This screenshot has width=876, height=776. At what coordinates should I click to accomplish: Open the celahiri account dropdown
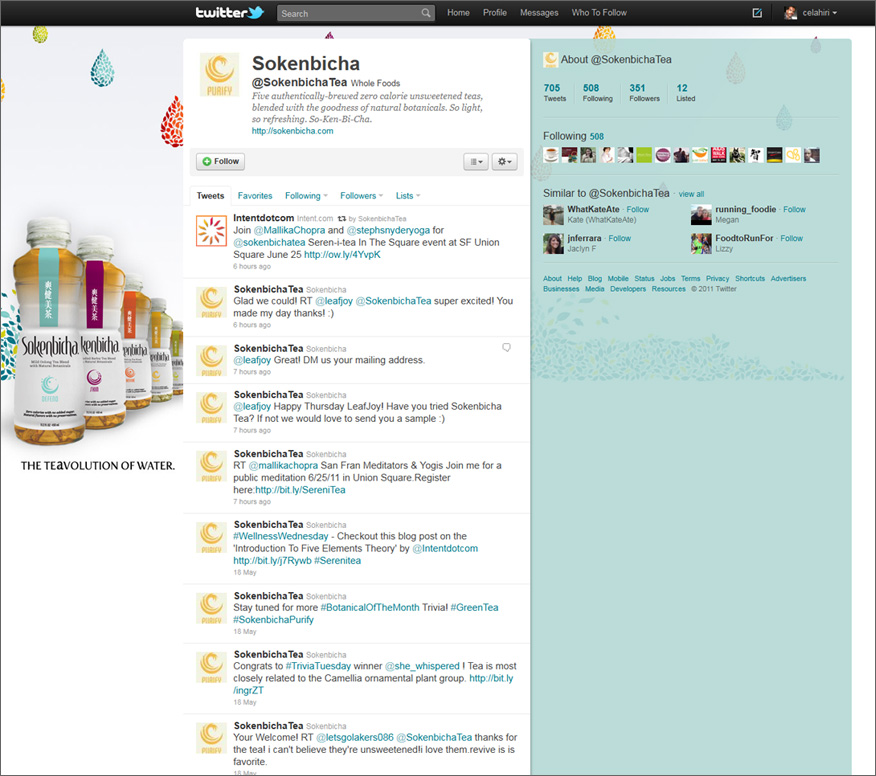point(819,12)
